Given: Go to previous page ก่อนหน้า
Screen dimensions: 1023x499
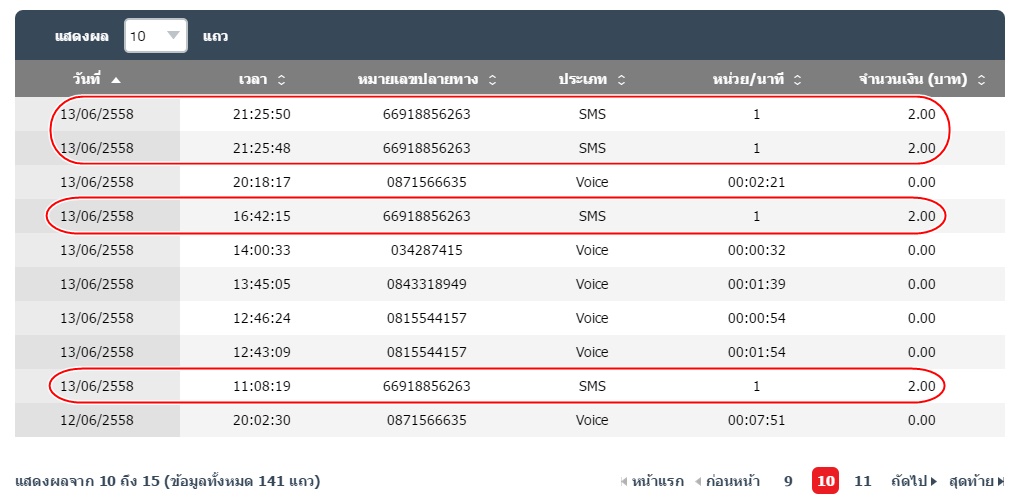Looking at the screenshot, I should coord(727,481).
